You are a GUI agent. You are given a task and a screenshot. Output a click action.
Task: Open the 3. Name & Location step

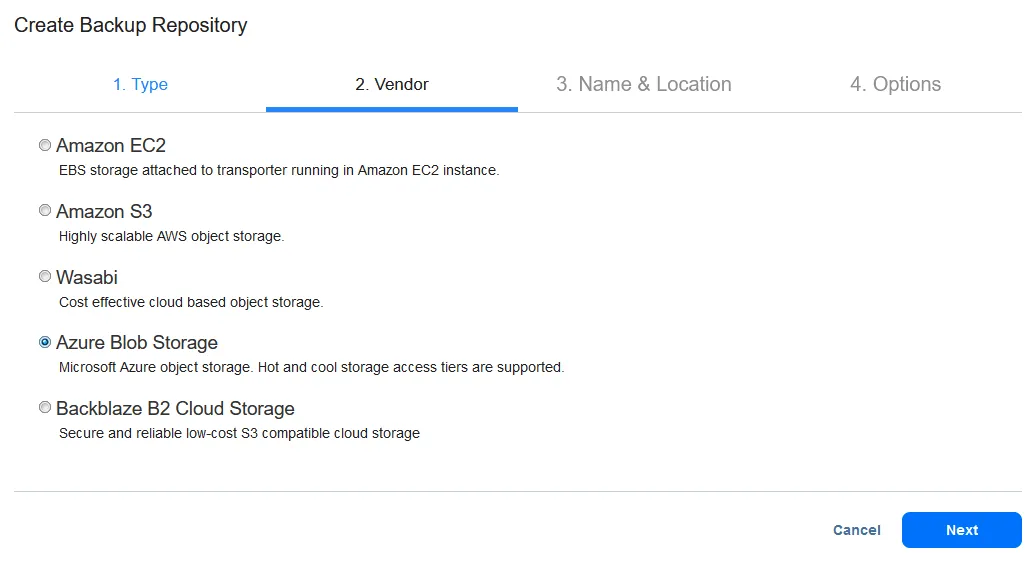(644, 85)
